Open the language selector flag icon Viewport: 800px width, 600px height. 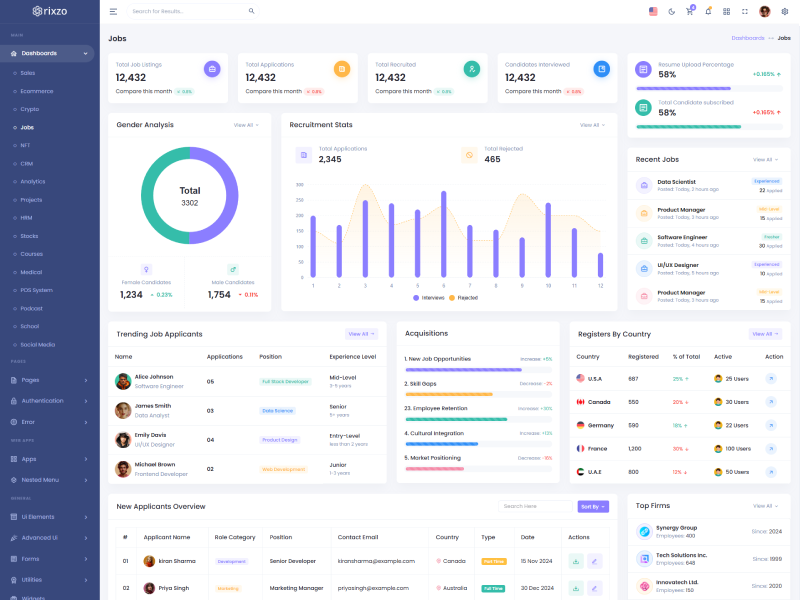pos(653,11)
